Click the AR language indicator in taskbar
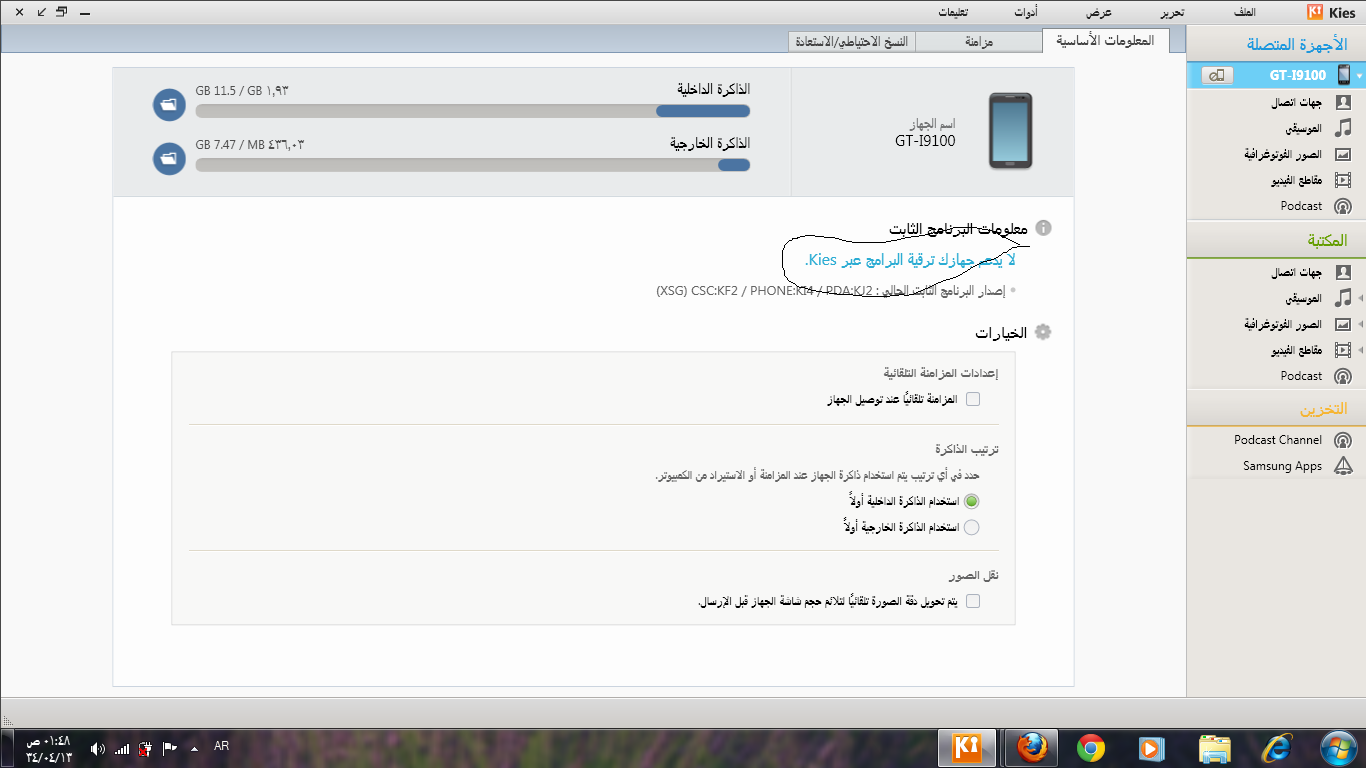Screen dimensions: 1366x768 221,746
